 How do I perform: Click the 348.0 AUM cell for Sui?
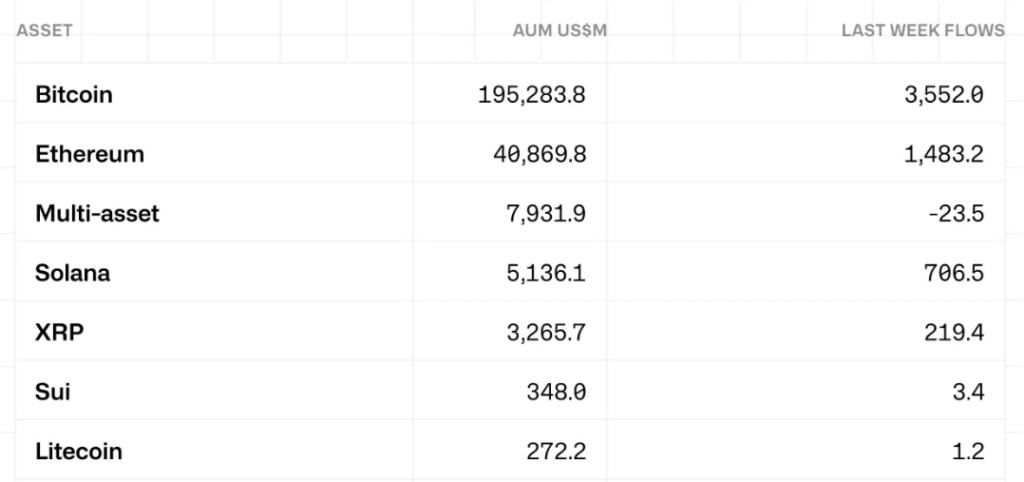[x=556, y=392]
